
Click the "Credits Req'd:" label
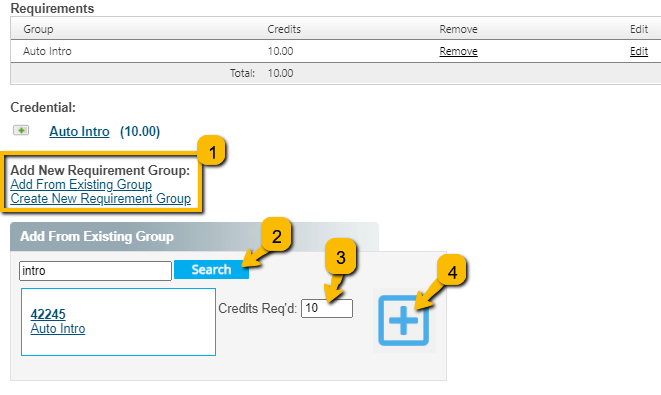tap(258, 309)
